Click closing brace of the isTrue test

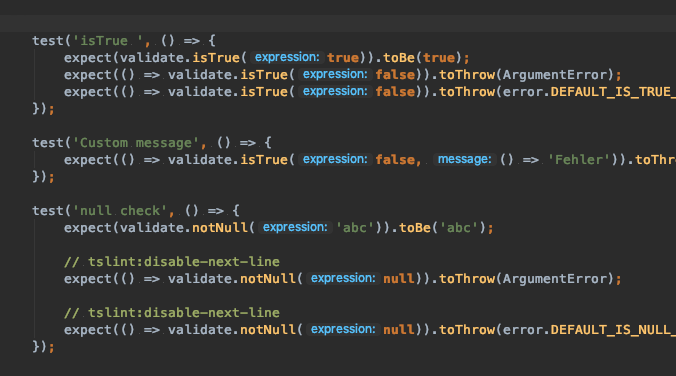tap(36, 109)
